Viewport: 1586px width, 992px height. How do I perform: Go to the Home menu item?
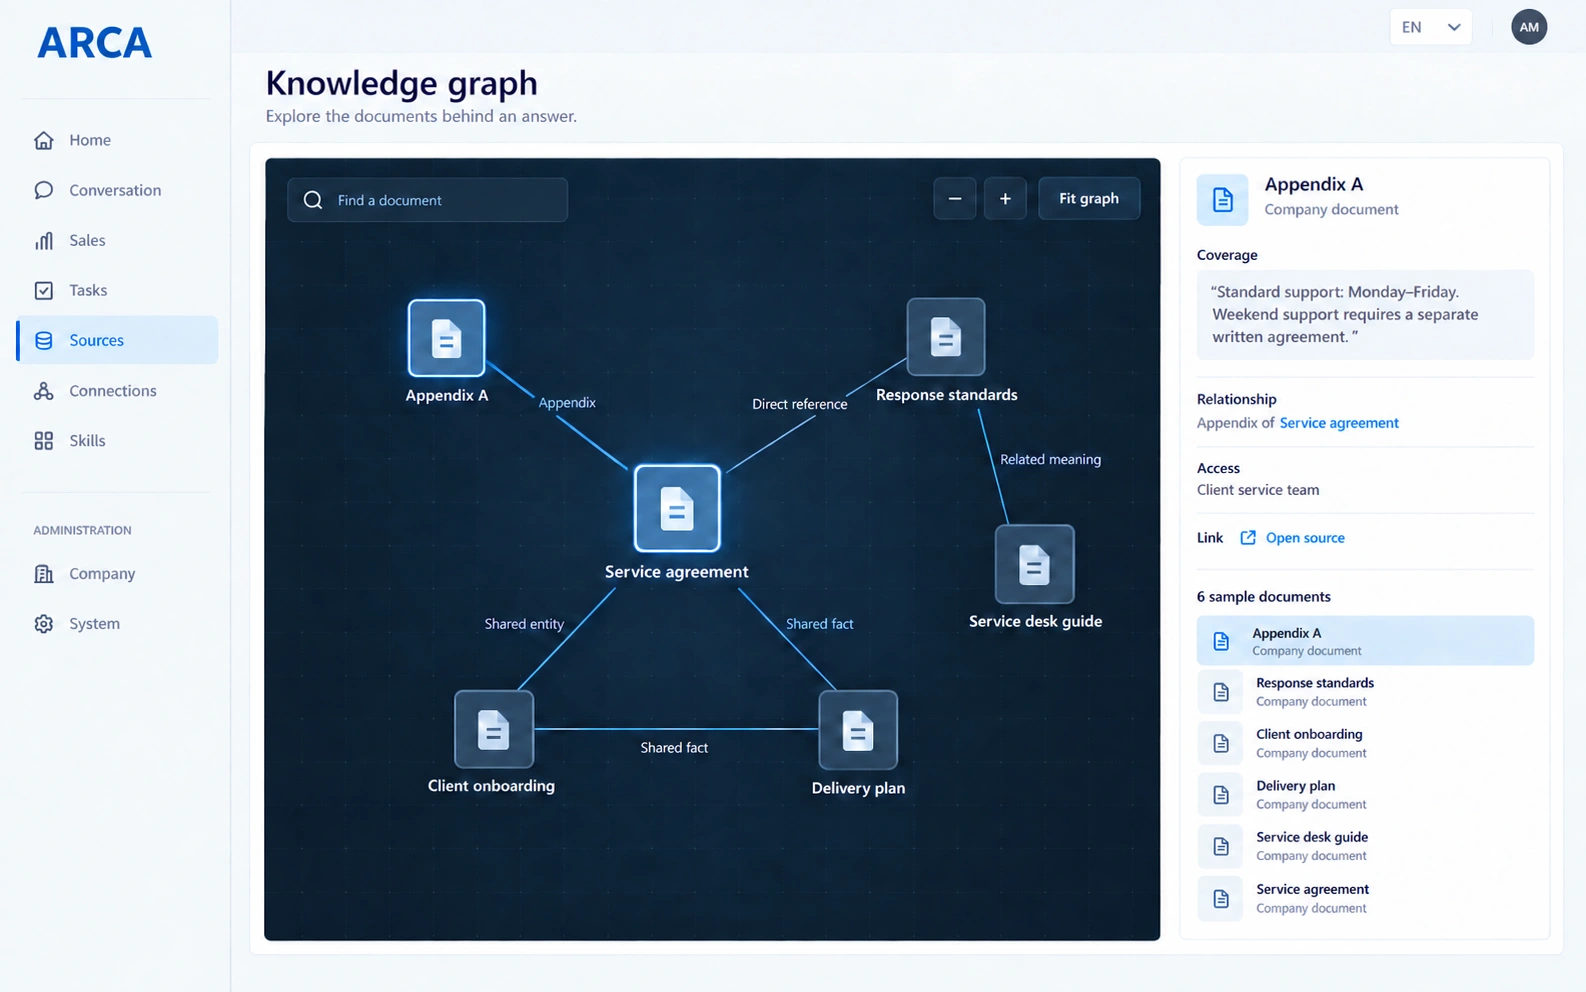click(118, 140)
